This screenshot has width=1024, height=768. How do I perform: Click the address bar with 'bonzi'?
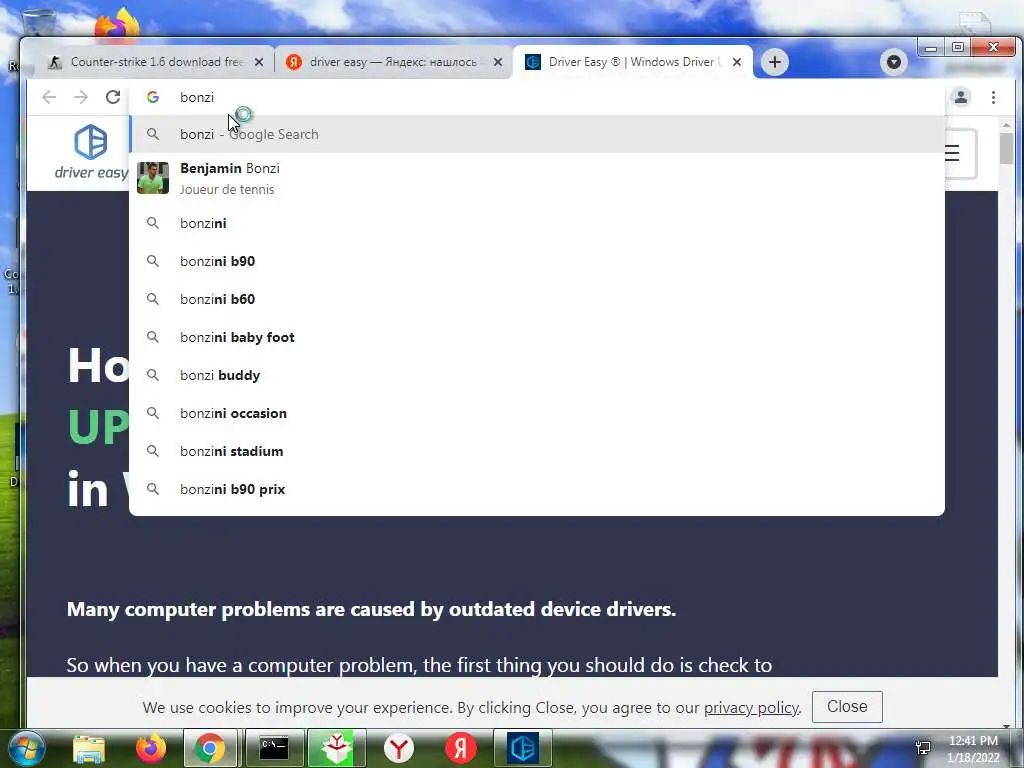(x=537, y=97)
